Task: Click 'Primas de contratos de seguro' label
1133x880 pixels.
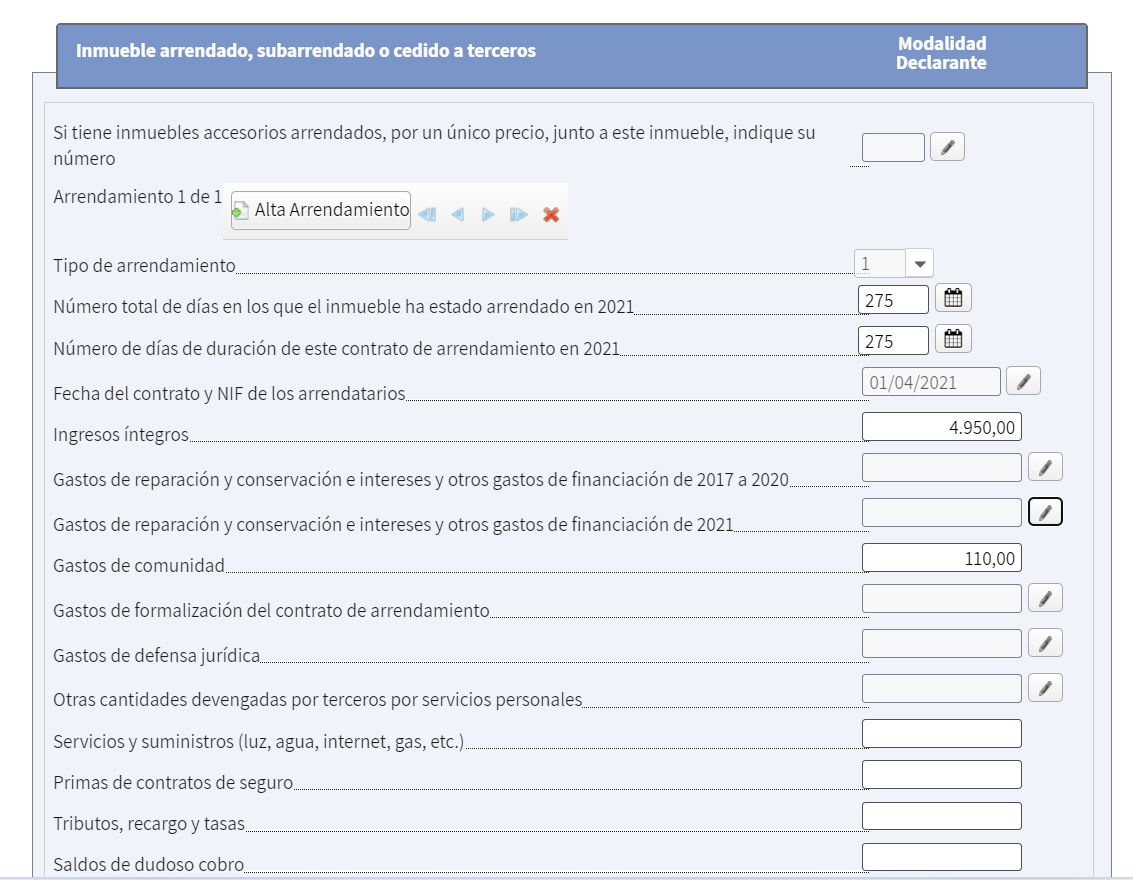Action: [173, 782]
